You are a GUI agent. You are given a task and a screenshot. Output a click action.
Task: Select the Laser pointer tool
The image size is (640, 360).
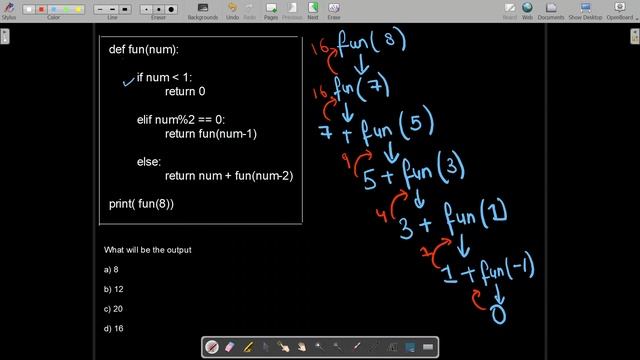(x=356, y=347)
